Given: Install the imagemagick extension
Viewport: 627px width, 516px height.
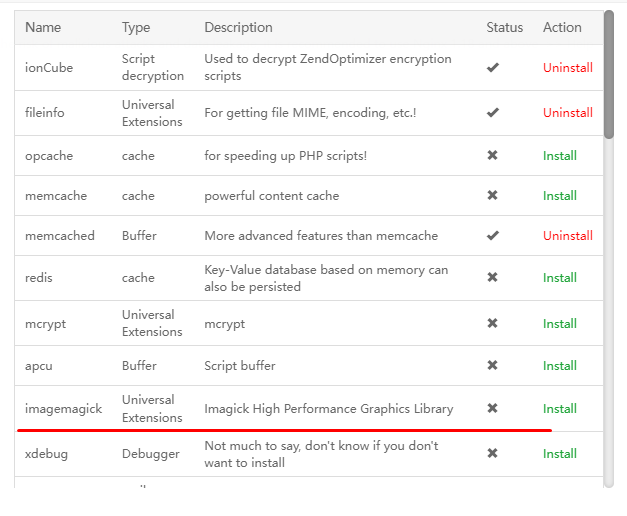Looking at the screenshot, I should 559,409.
